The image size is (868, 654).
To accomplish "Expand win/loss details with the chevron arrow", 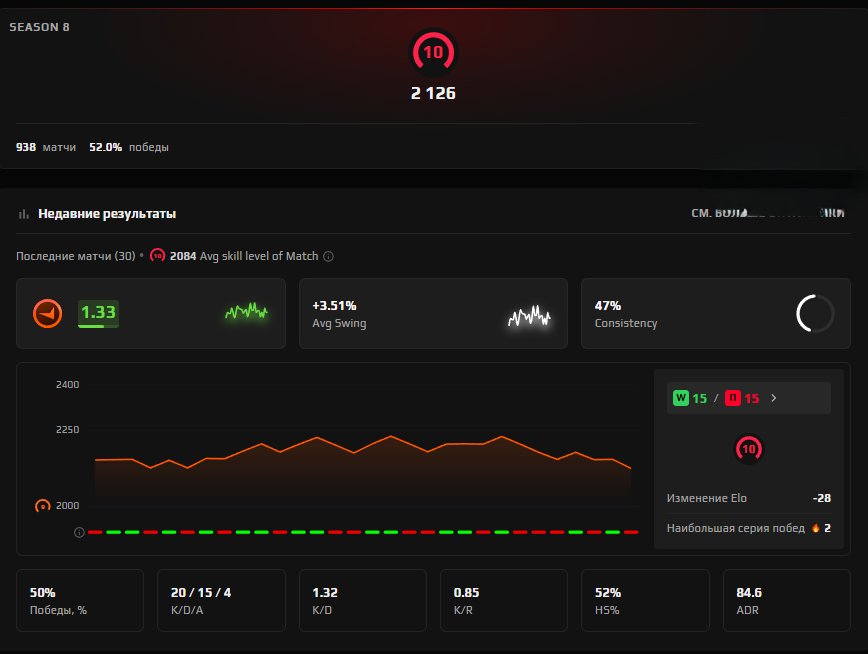I will point(774,398).
